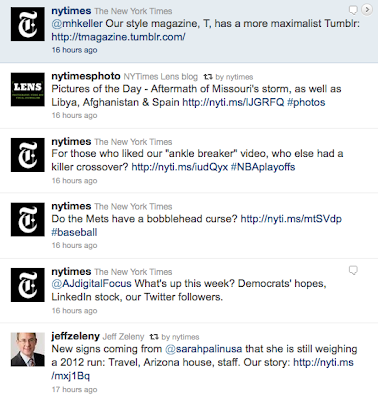Click the jeffzeleny username
Viewport: 378px width, 400px height.
tap(76, 336)
